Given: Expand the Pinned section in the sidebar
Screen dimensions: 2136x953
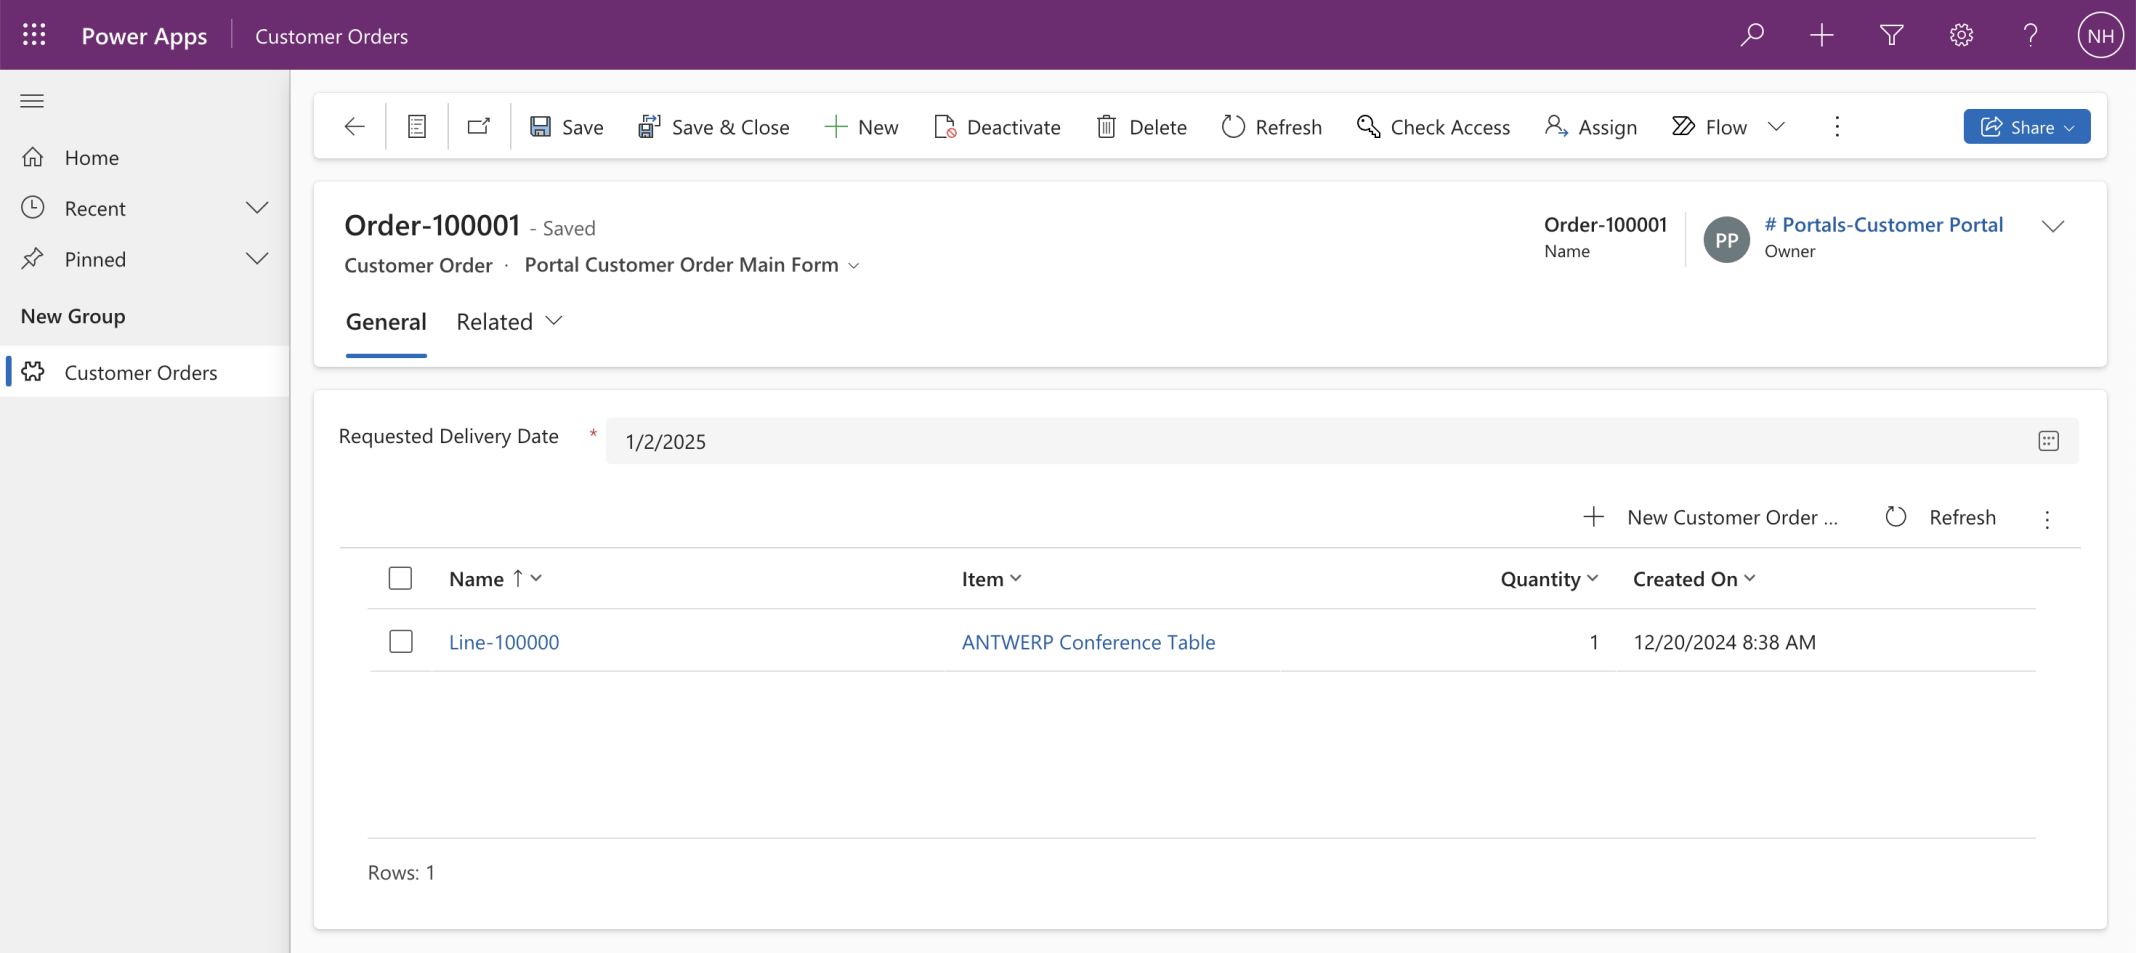Looking at the screenshot, I should [x=257, y=259].
